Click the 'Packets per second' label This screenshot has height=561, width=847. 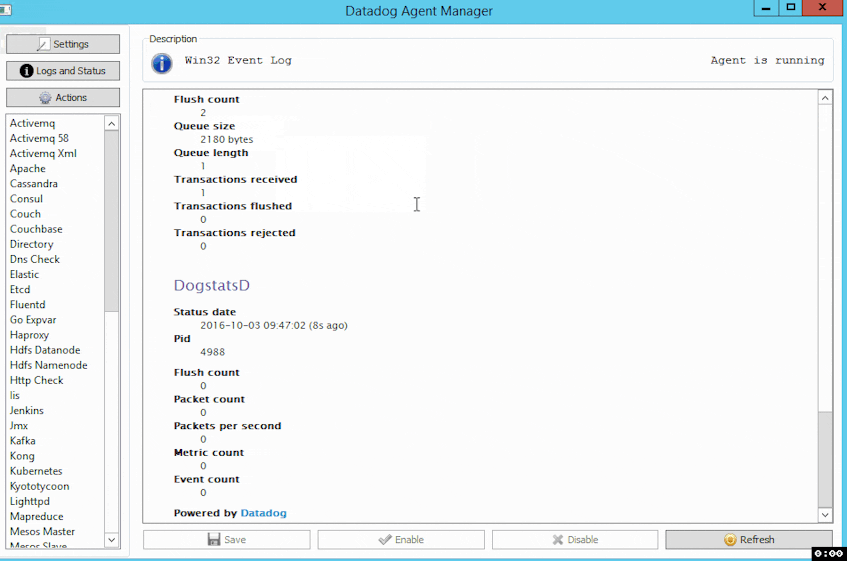[227, 425]
